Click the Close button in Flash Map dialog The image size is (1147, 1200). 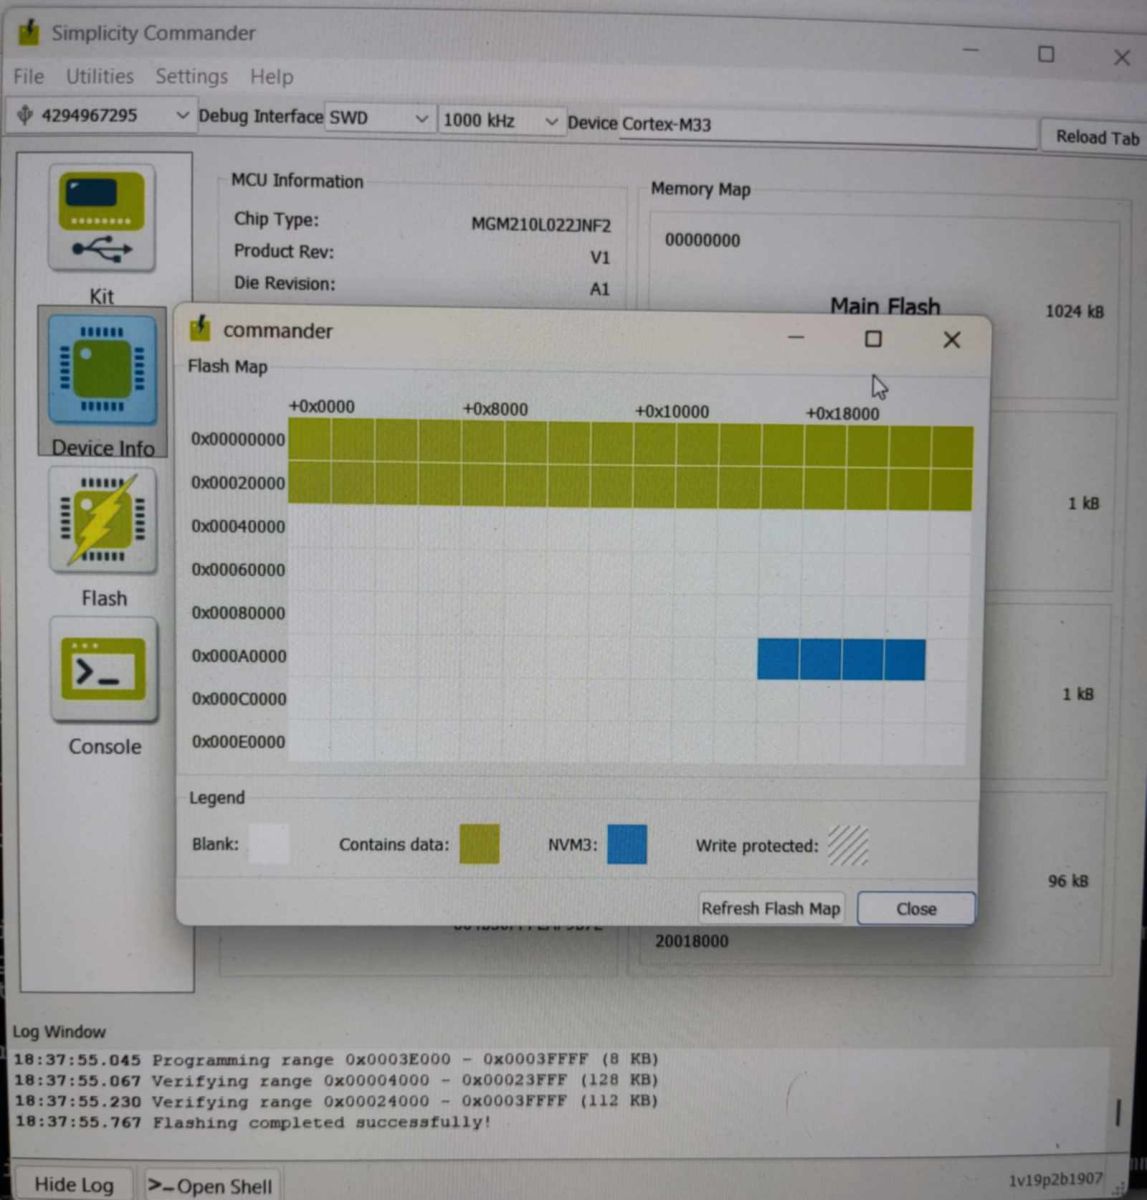(x=916, y=908)
